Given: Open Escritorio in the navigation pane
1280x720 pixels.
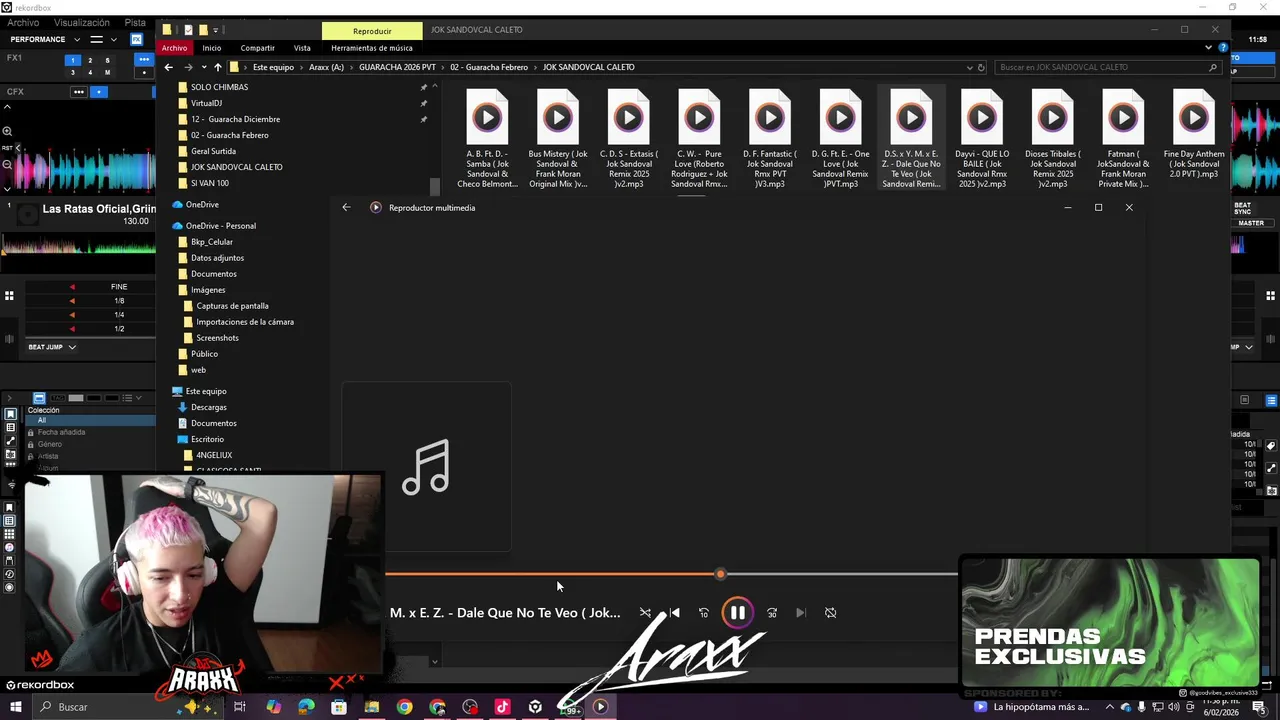Looking at the screenshot, I should click(207, 439).
